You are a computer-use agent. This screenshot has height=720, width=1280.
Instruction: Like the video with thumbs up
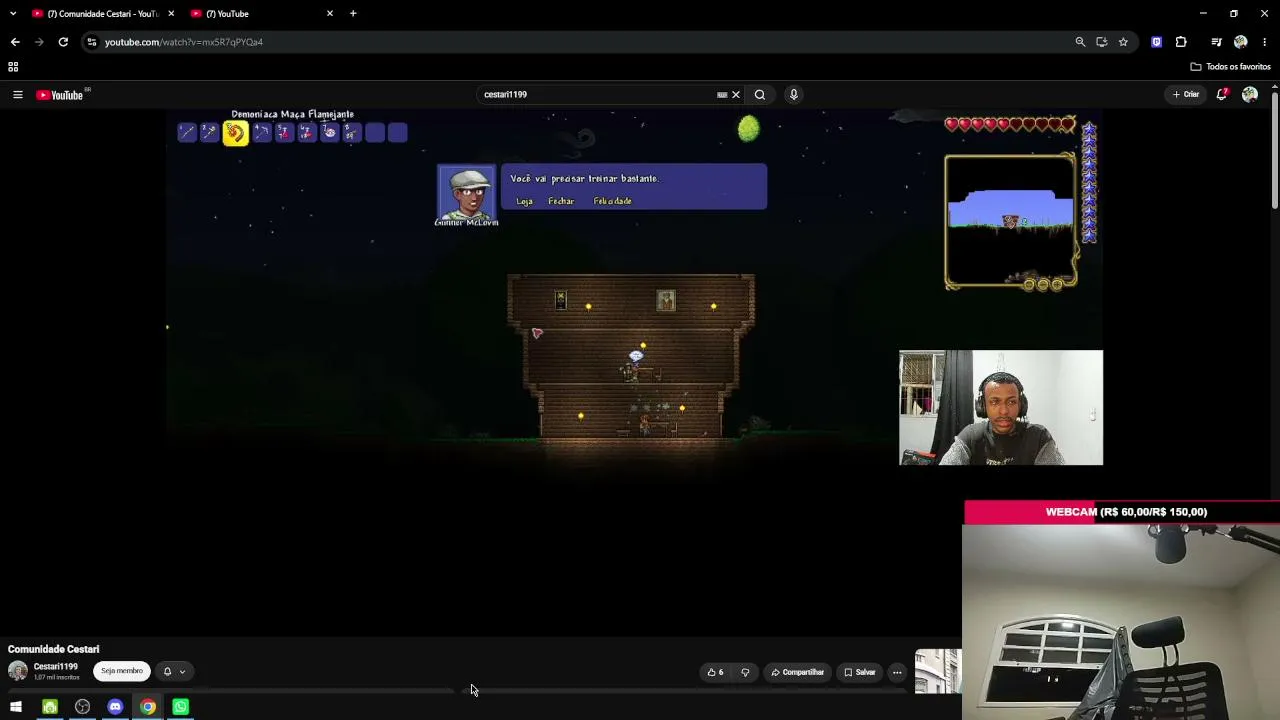click(715, 672)
